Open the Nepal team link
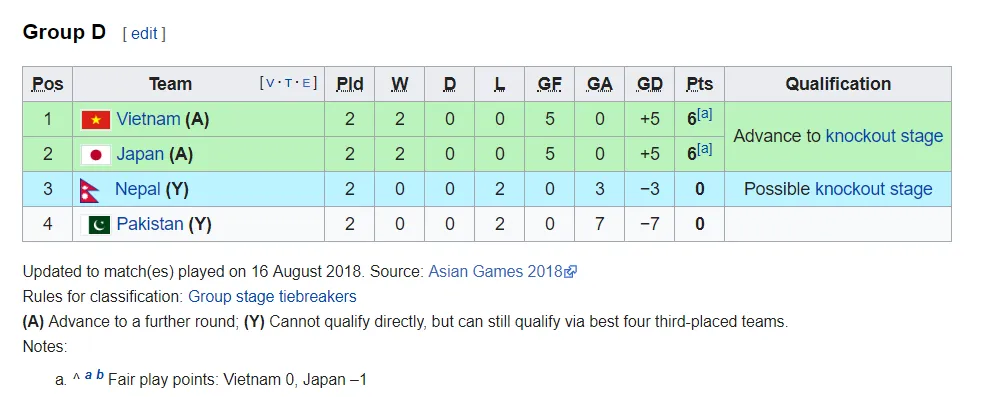Viewport: 982px width, 397px height. pos(138,189)
